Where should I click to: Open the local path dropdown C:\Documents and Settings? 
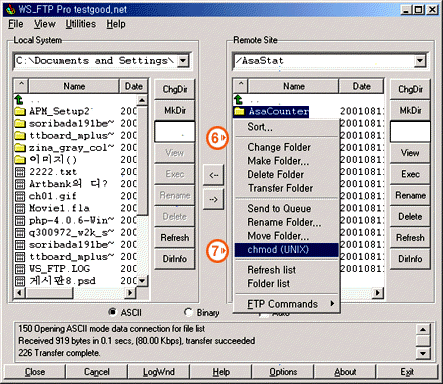pyautogui.click(x=183, y=61)
